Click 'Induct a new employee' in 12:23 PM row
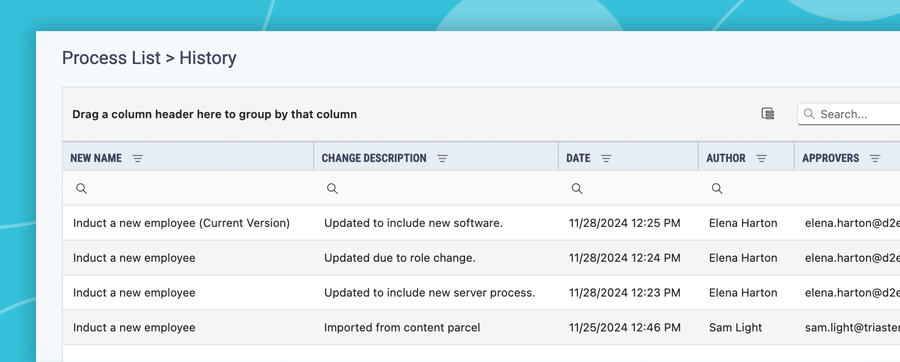Image resolution: width=900 pixels, height=362 pixels. point(134,293)
